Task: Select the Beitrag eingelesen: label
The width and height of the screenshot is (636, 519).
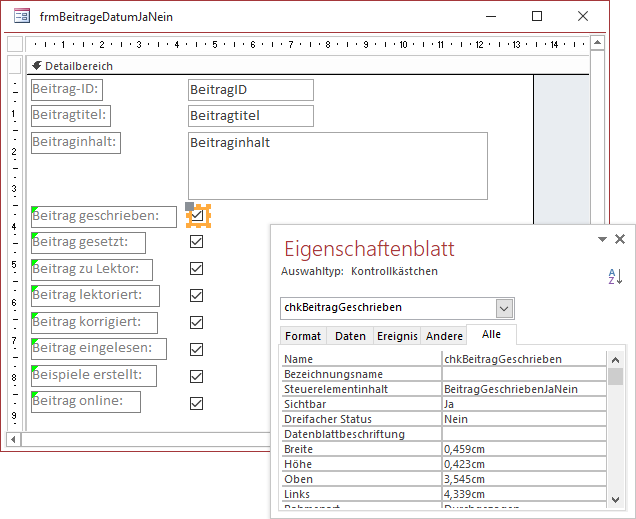Action: (x=99, y=349)
